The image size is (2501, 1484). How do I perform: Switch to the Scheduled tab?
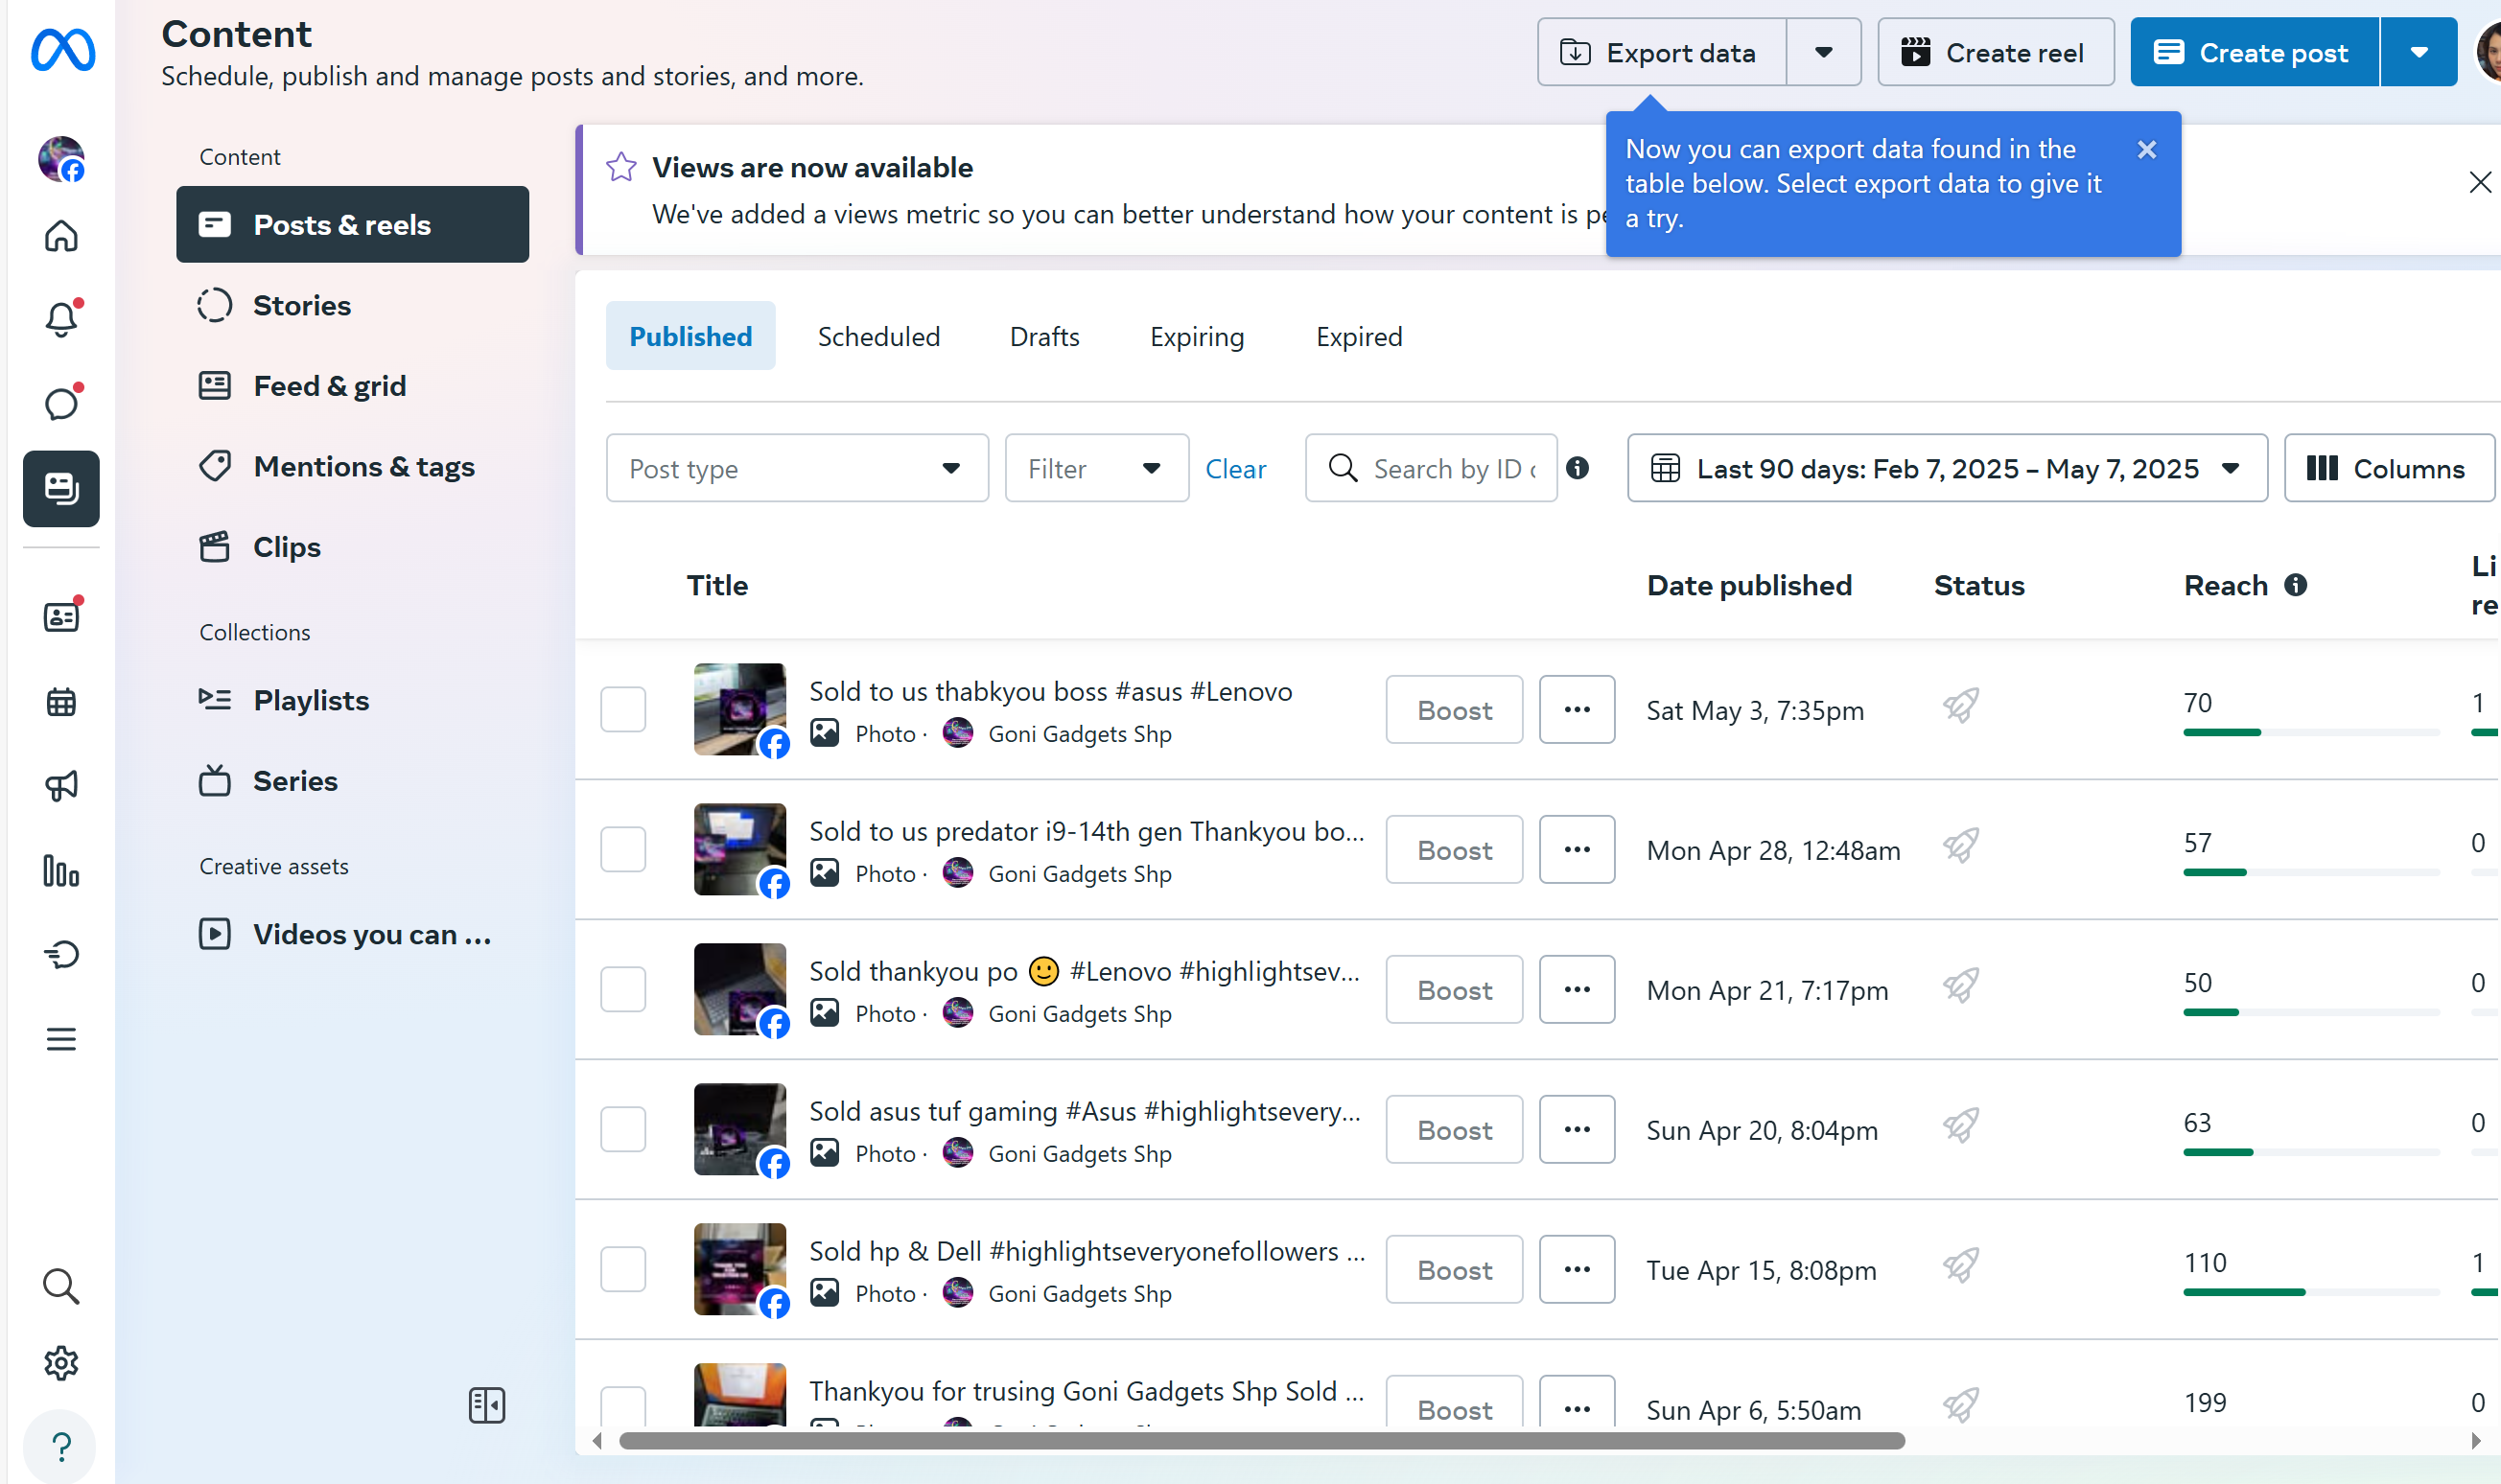click(878, 337)
